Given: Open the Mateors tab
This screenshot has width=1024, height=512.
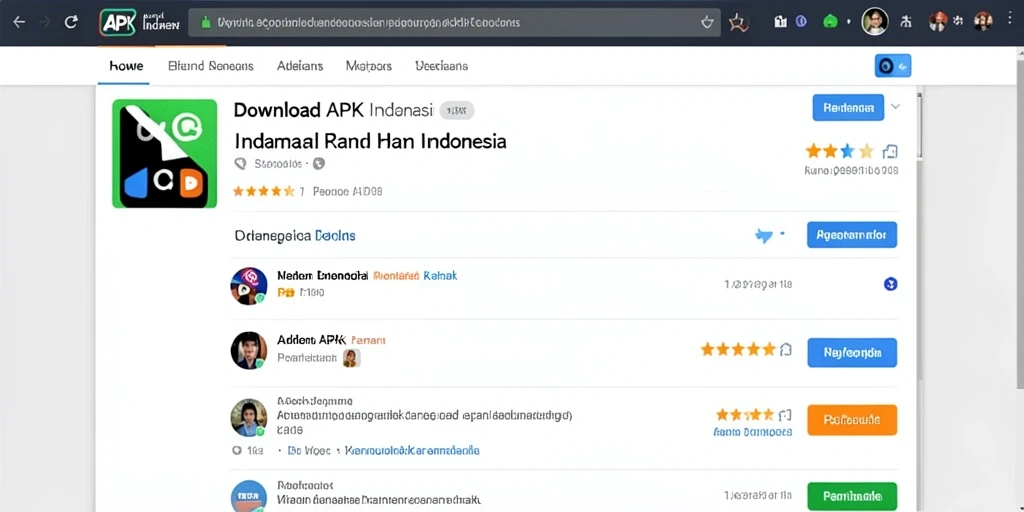Looking at the screenshot, I should click(x=369, y=66).
